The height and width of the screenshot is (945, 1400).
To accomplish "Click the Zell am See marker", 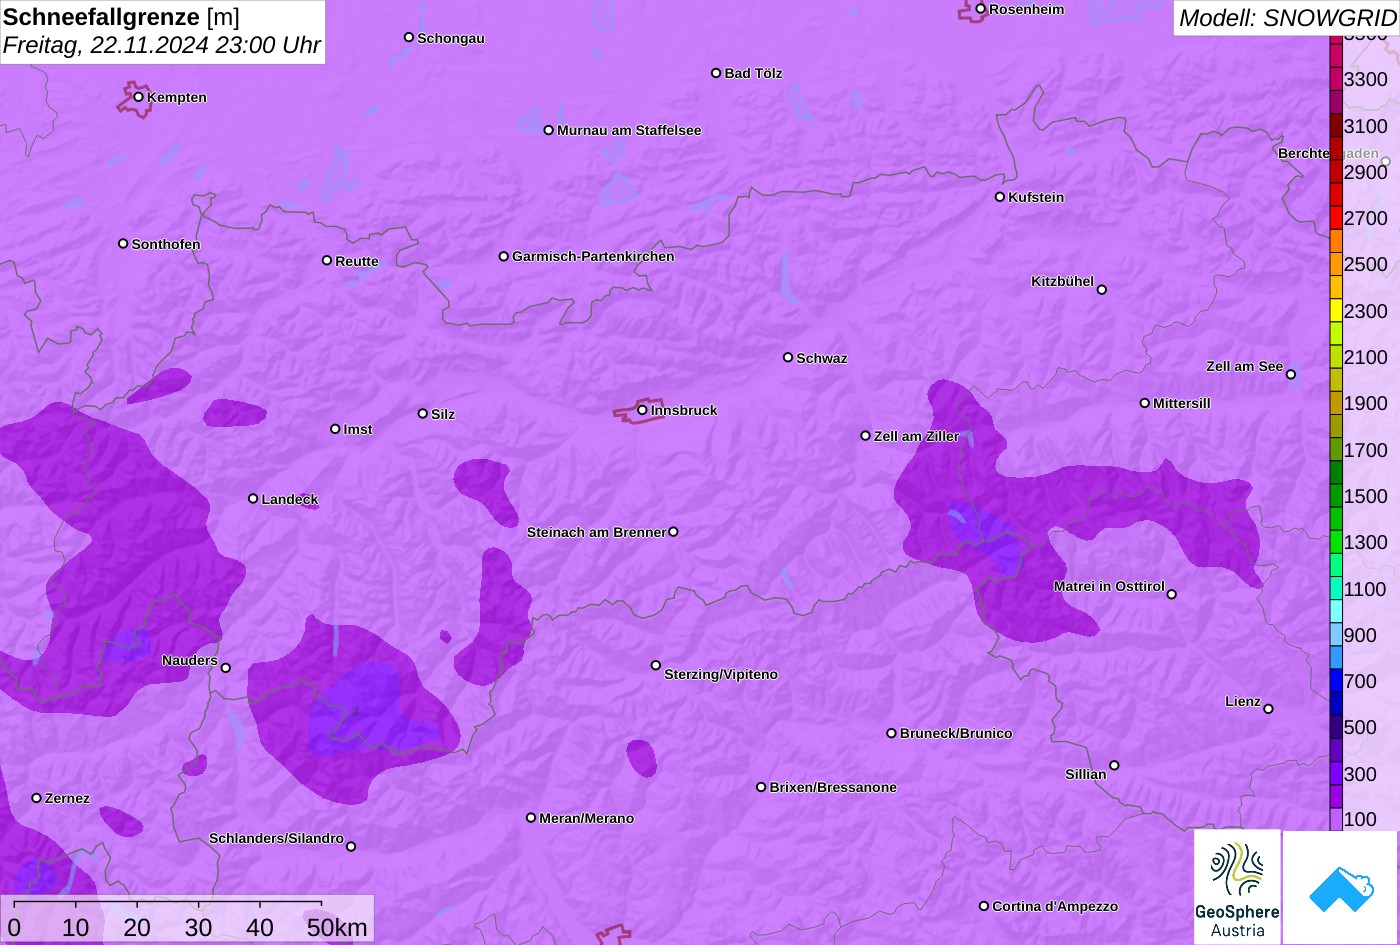I will (1291, 375).
